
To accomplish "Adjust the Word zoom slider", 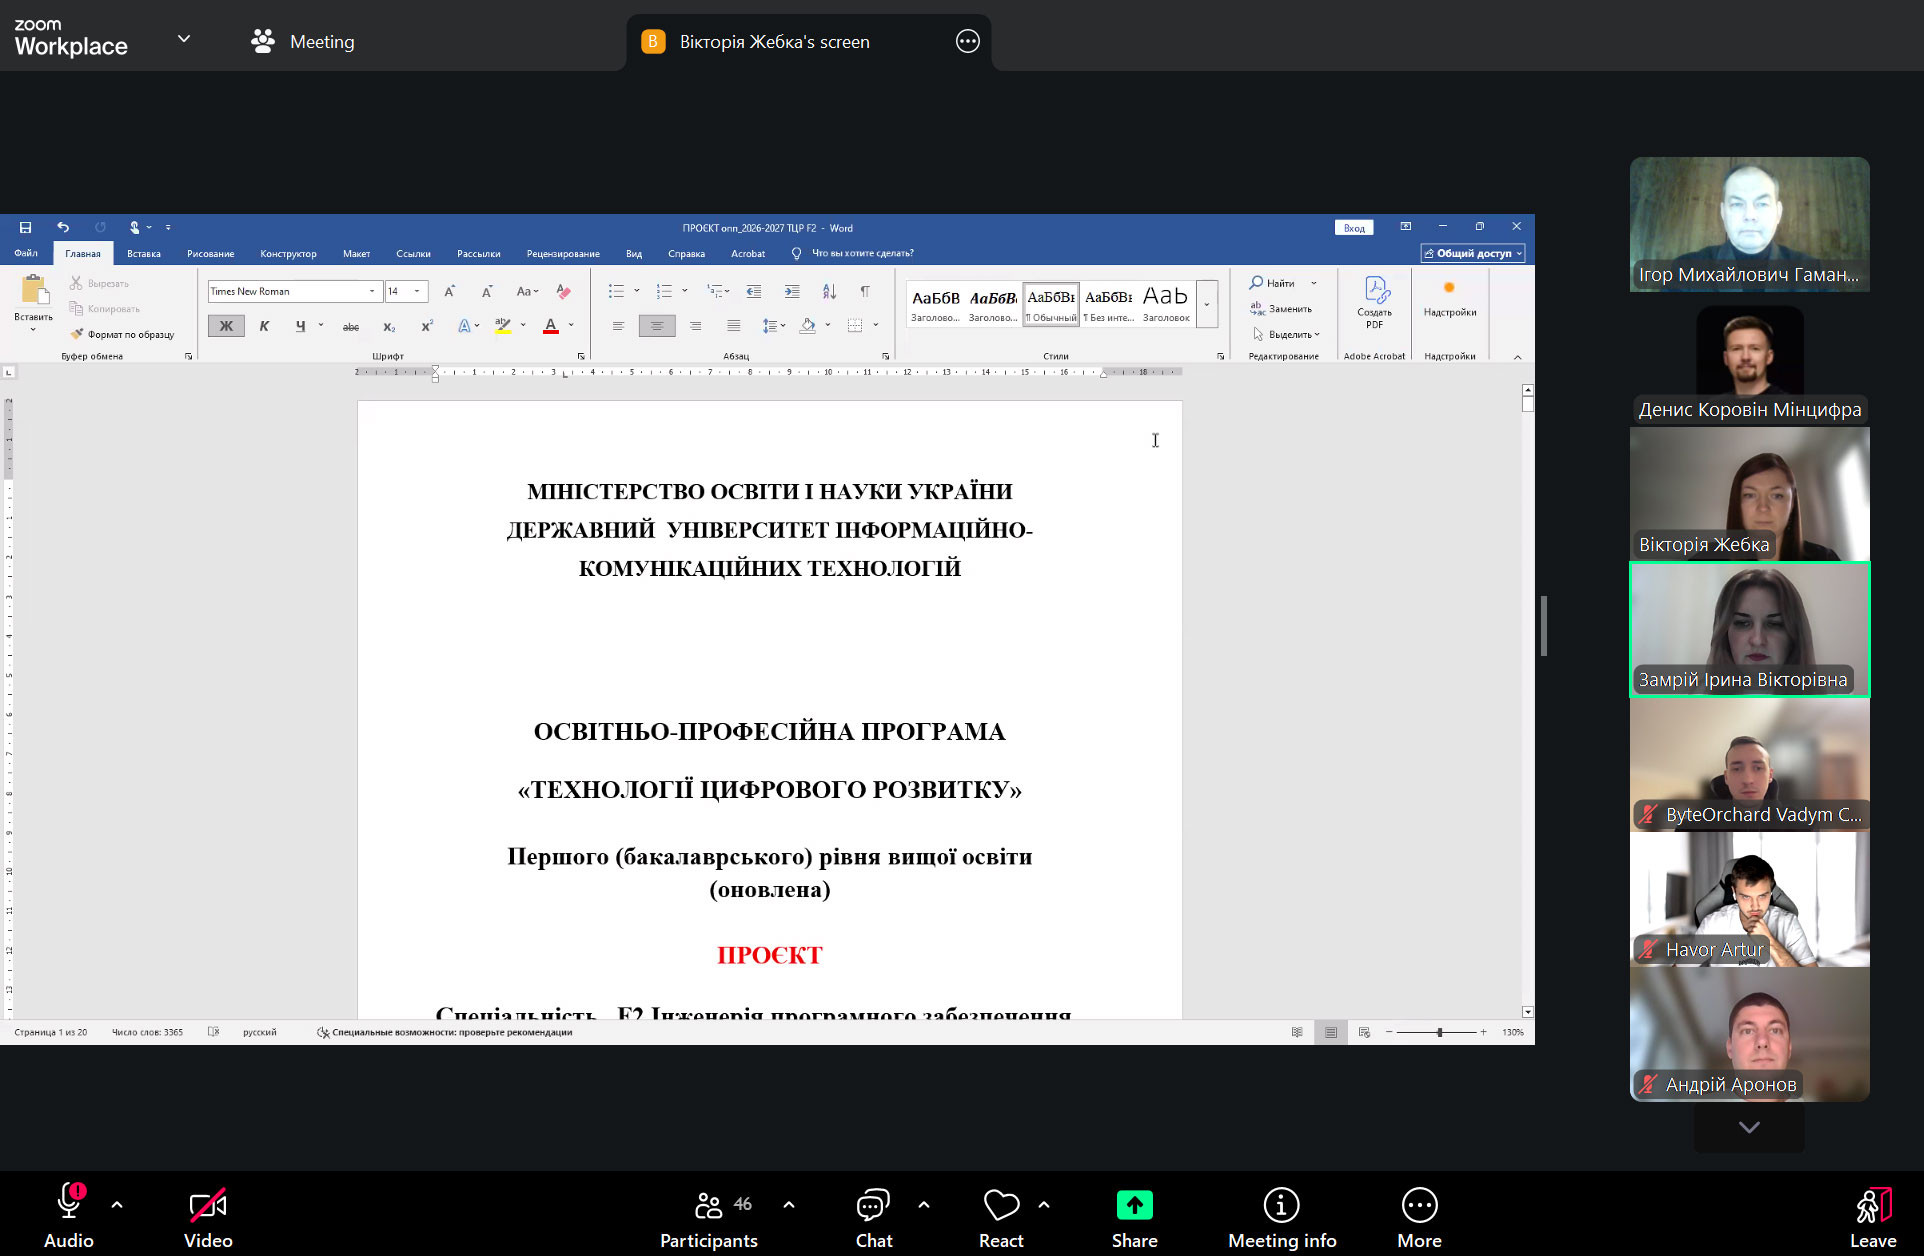I will point(1439,1032).
